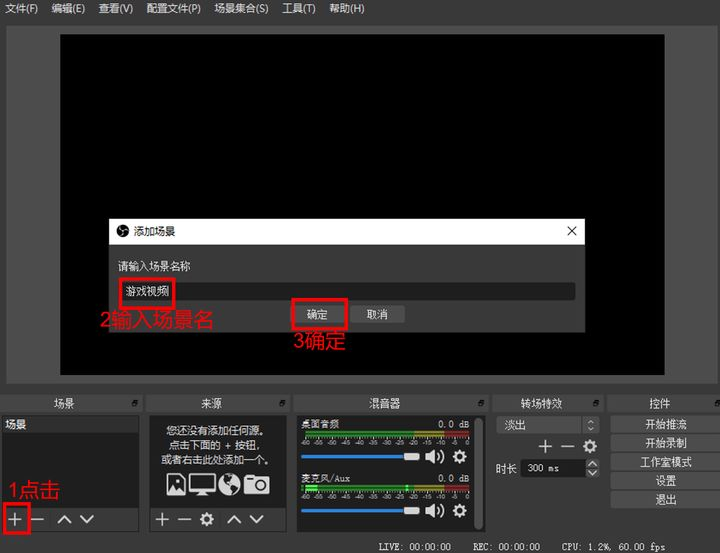Add a new scene with the plus icon
Image resolution: width=720 pixels, height=553 pixels.
coord(15,519)
